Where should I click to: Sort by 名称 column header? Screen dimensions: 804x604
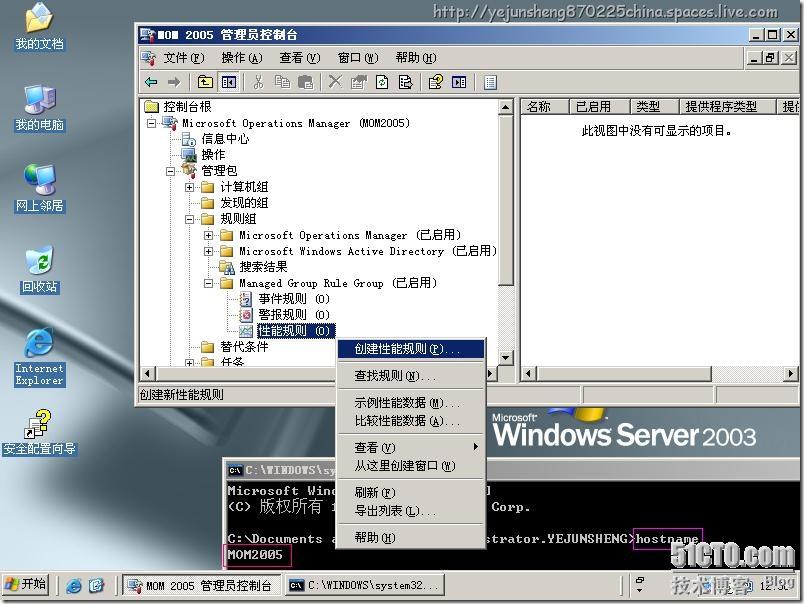pyautogui.click(x=546, y=107)
